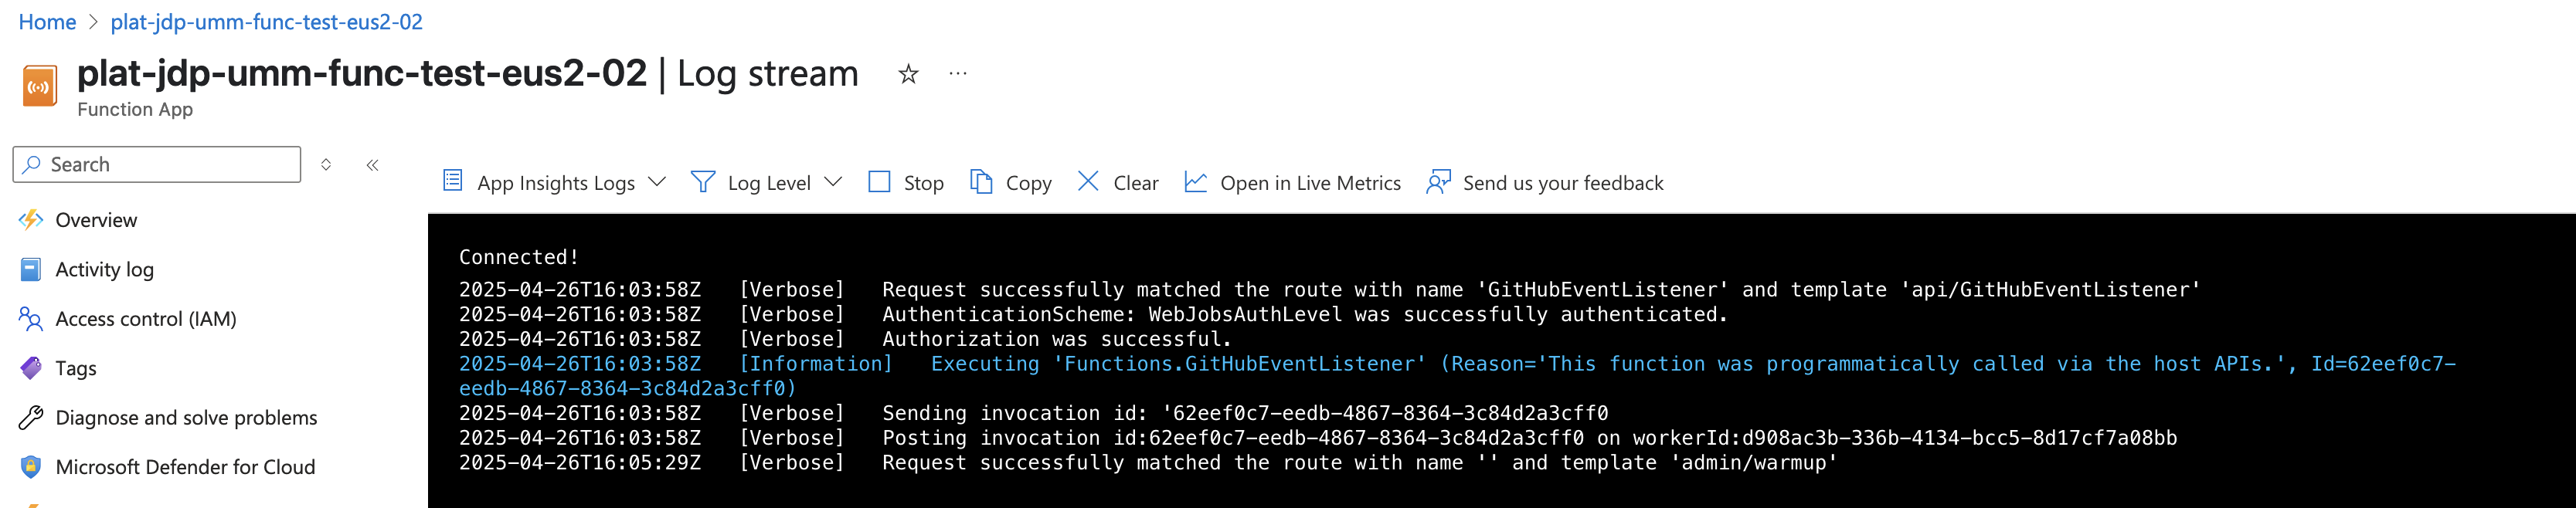Image resolution: width=2576 pixels, height=508 pixels.
Task: Open Access control (IAM)
Action: point(146,319)
